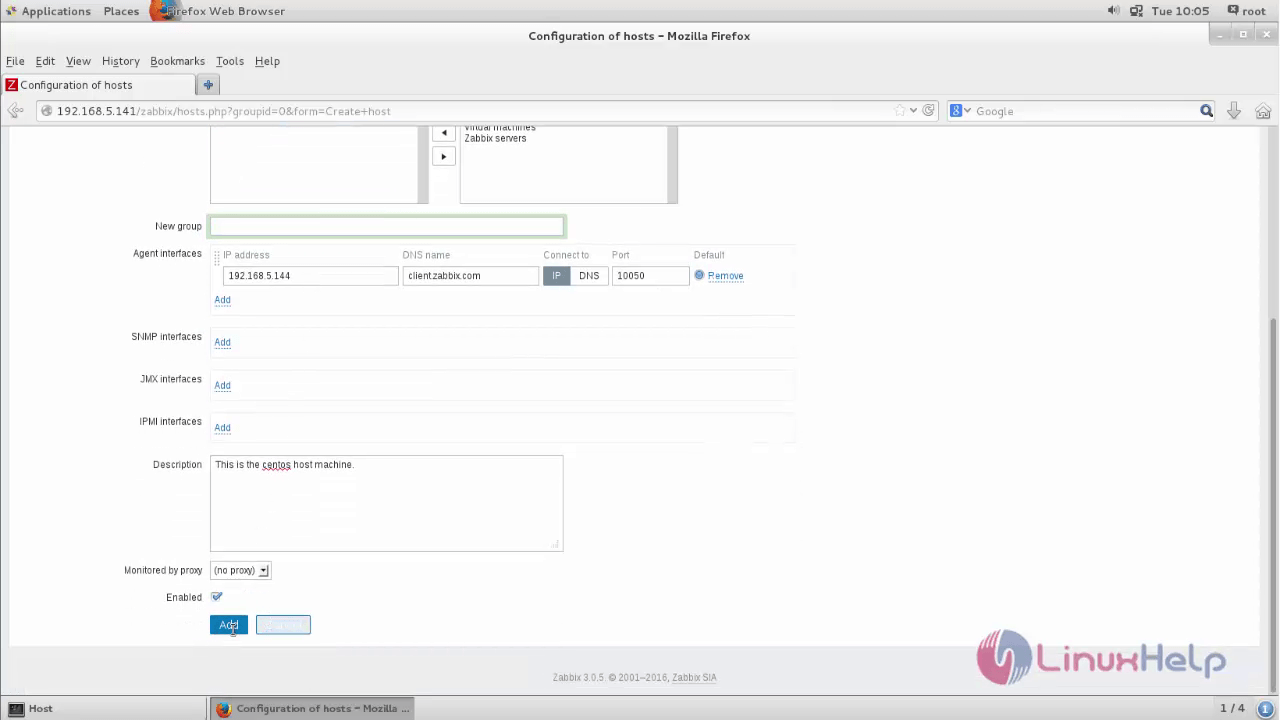Click the Description text area
Image resolution: width=1280 pixels, height=720 pixels.
pos(387,503)
